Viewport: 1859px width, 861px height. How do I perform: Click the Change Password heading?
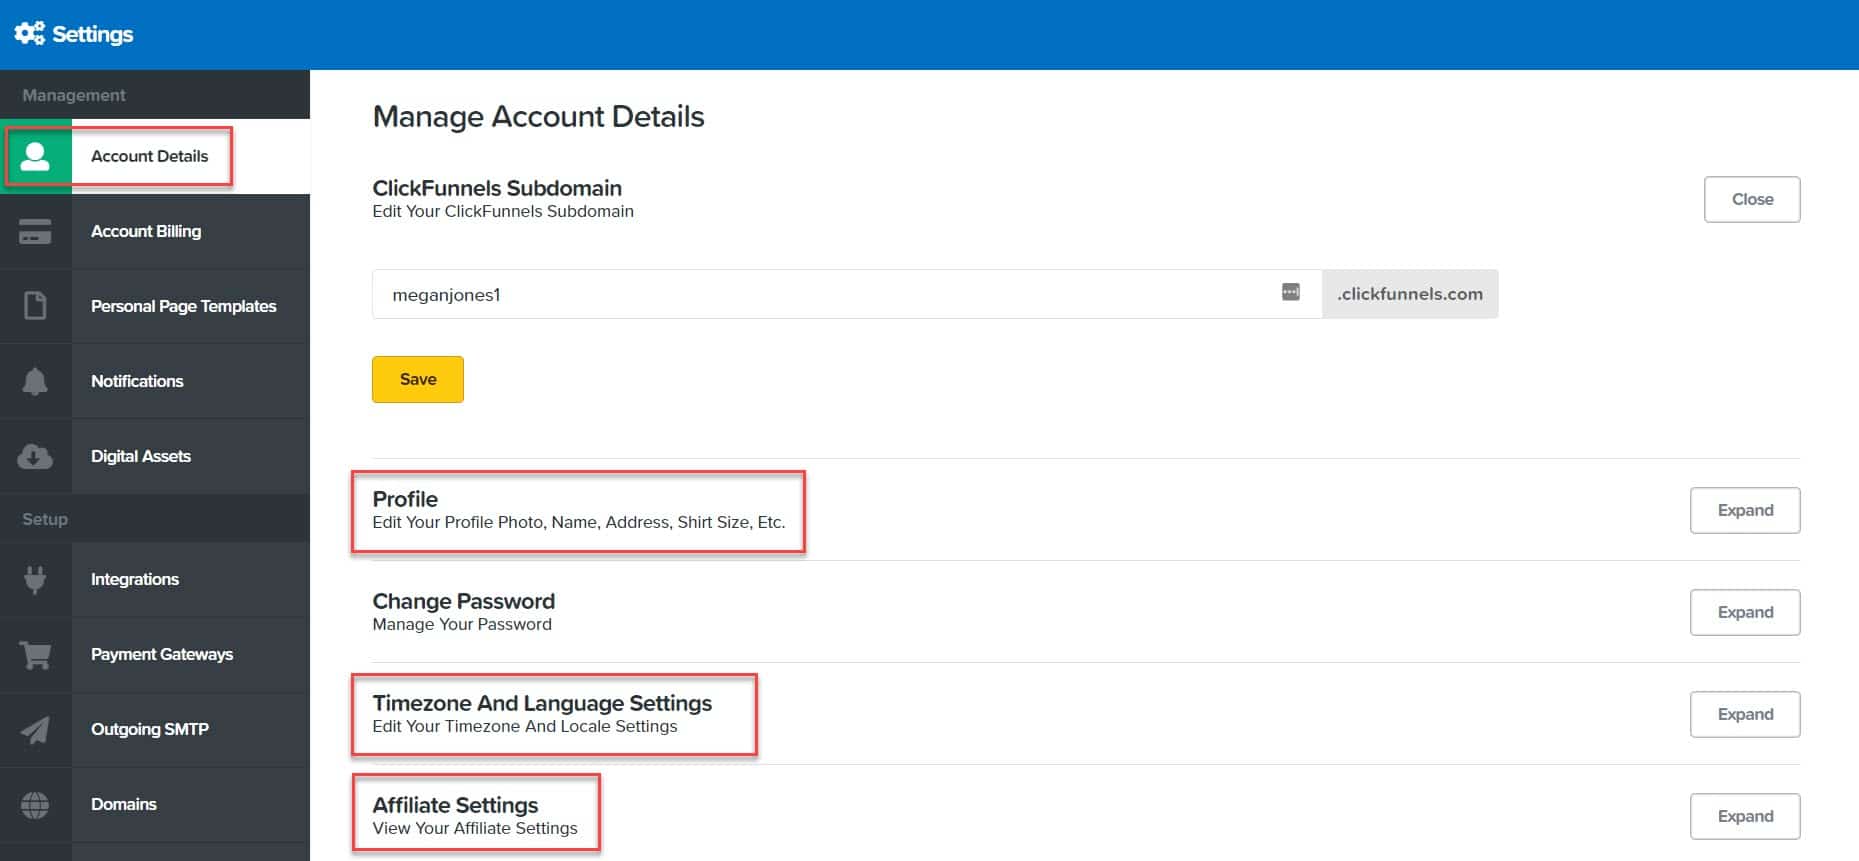(463, 601)
